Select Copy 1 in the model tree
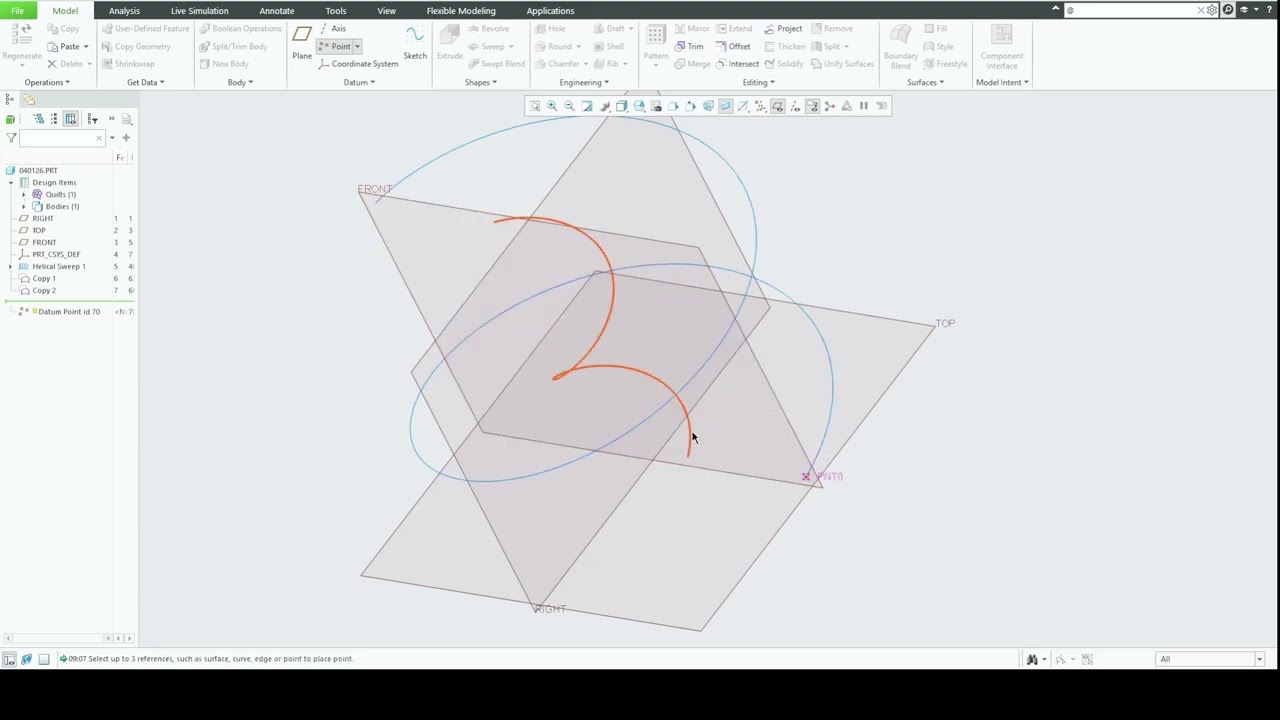Viewport: 1280px width, 720px height. click(43, 279)
